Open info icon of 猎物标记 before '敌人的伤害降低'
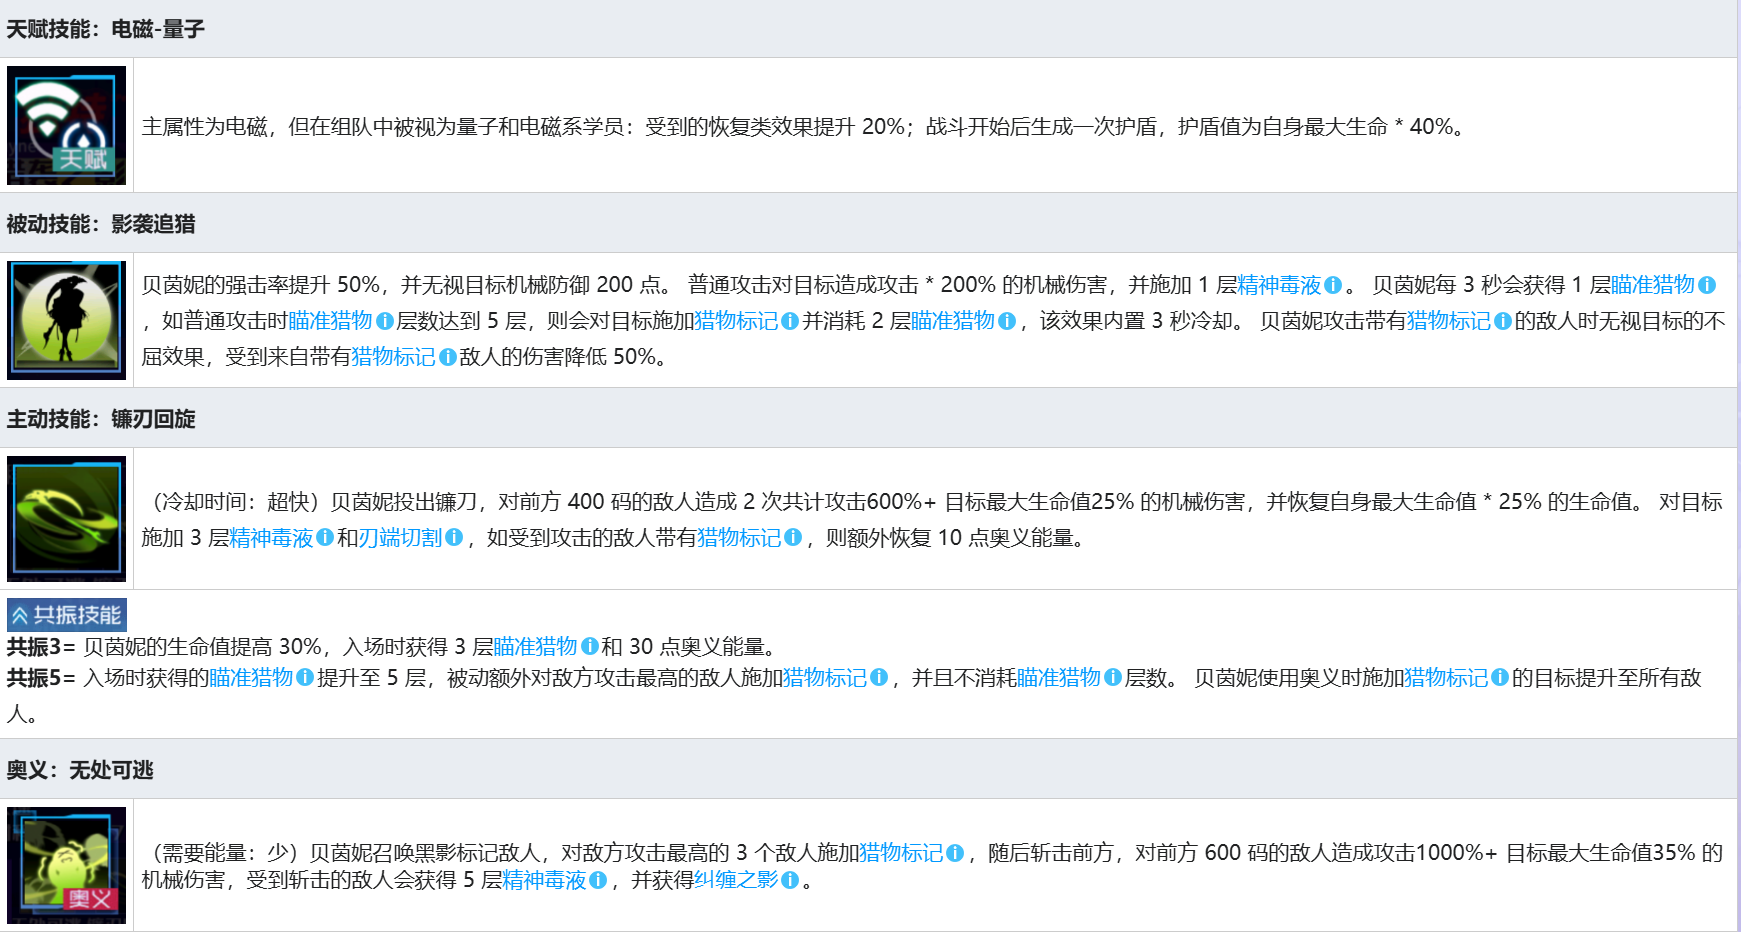The image size is (1741, 932). pos(447,357)
